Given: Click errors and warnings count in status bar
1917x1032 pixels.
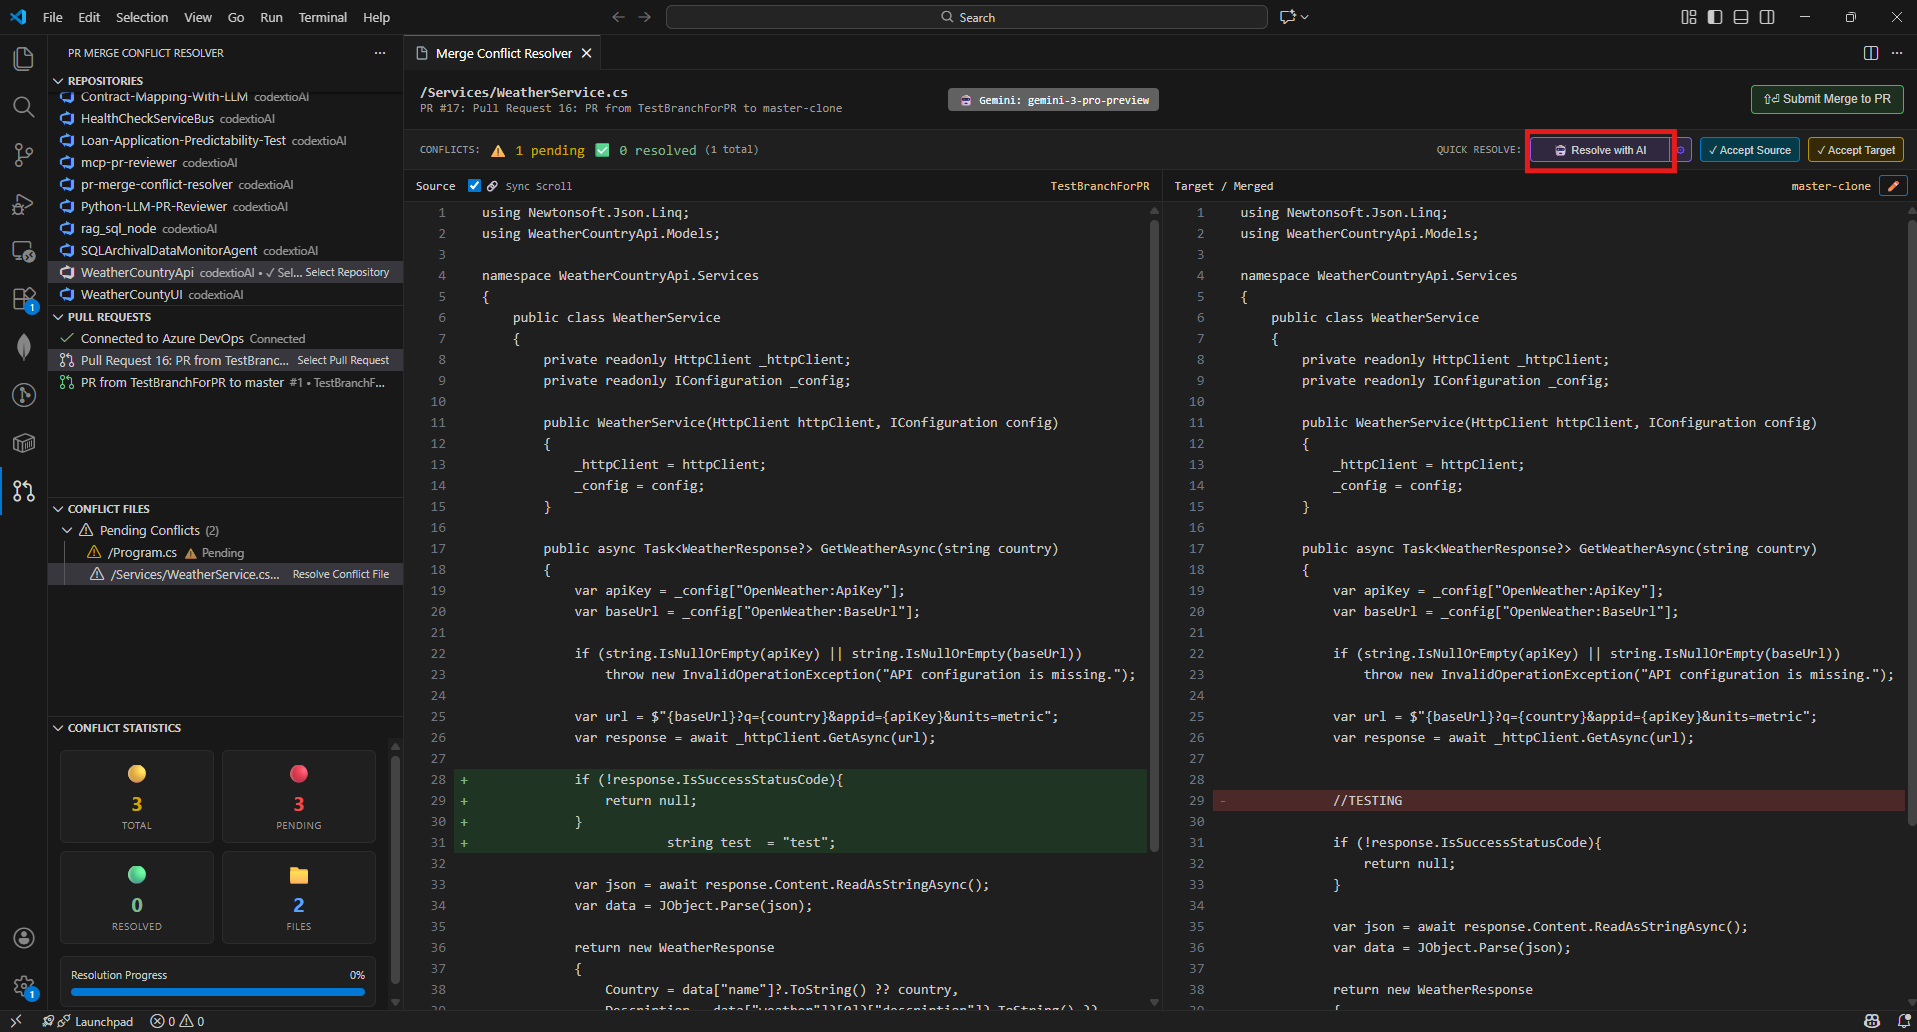Looking at the screenshot, I should pyautogui.click(x=177, y=1021).
